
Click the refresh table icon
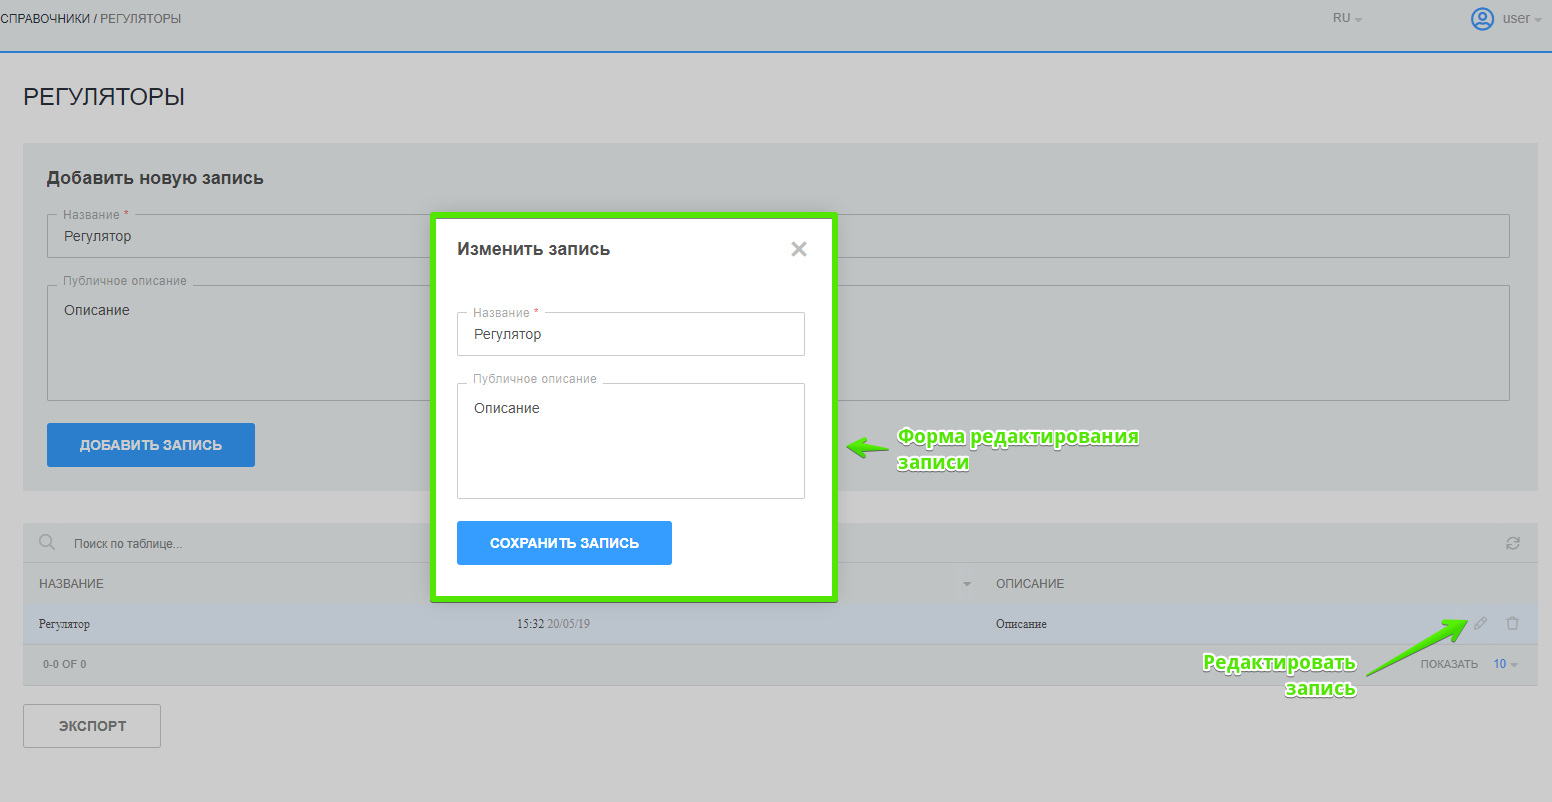click(1512, 543)
